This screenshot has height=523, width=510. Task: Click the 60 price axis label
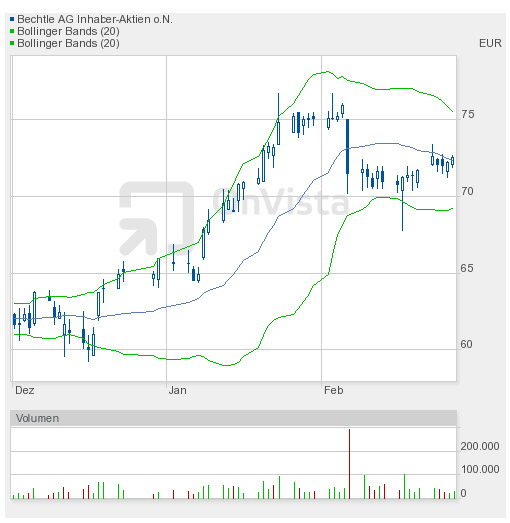tap(466, 344)
